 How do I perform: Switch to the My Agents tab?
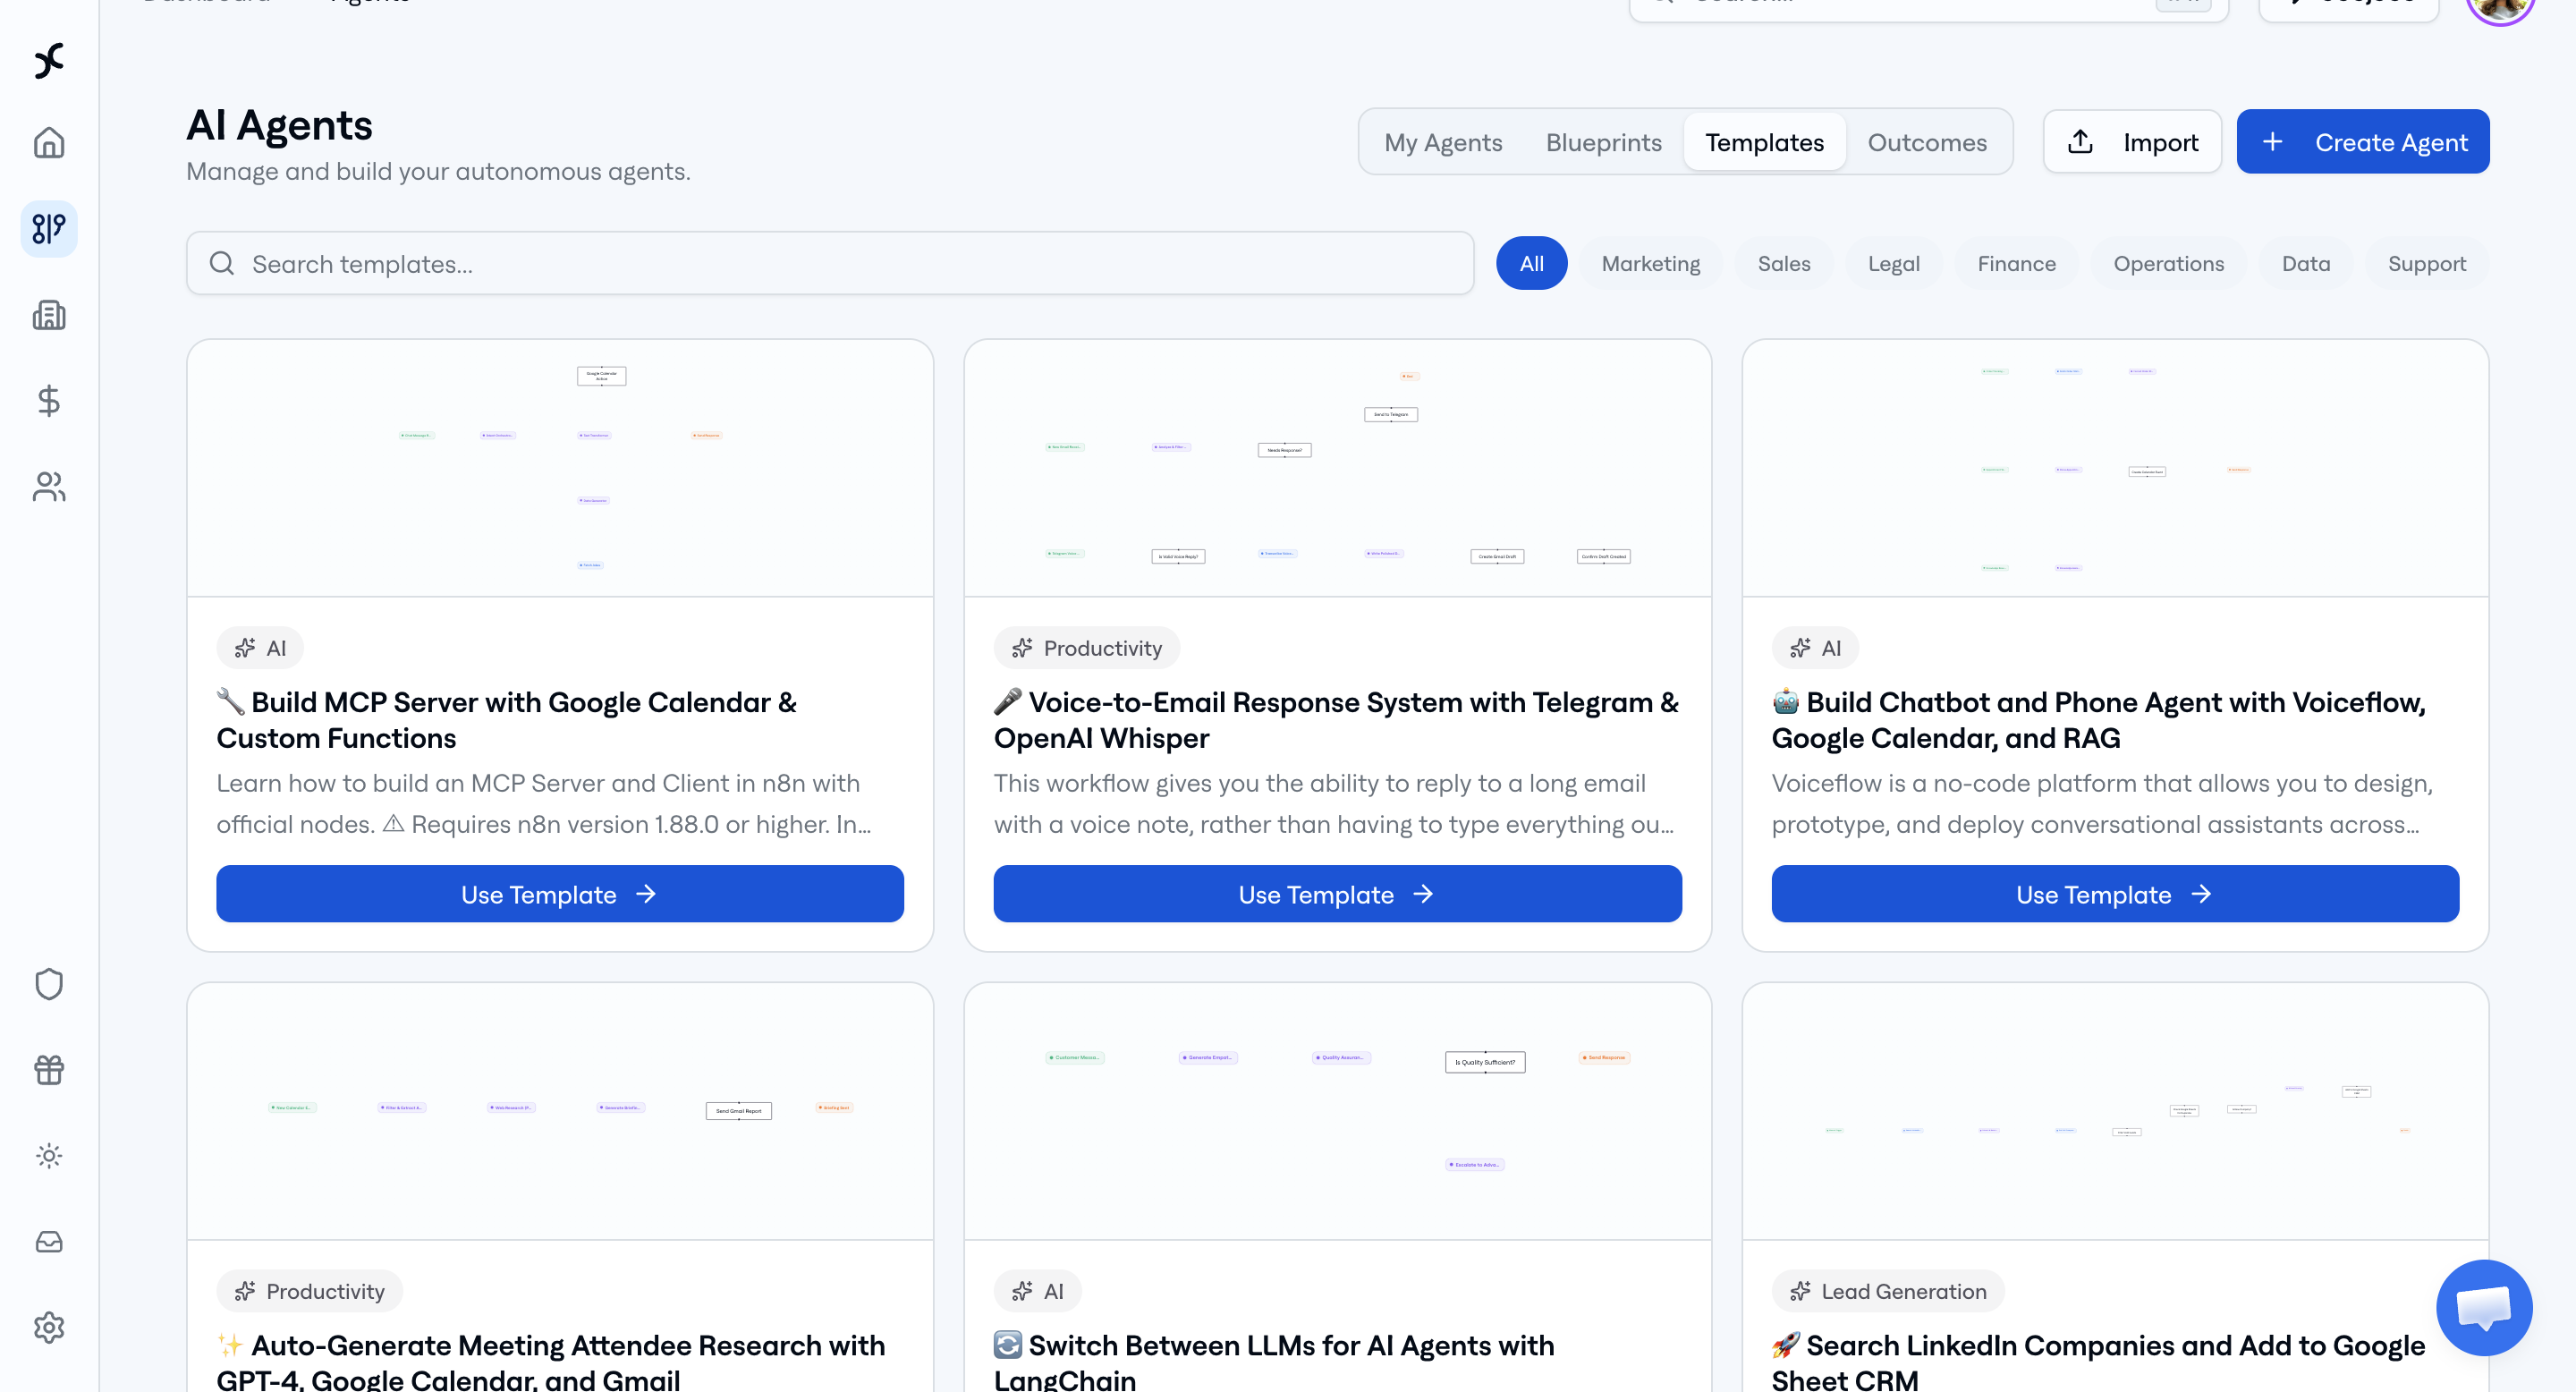(x=1443, y=143)
